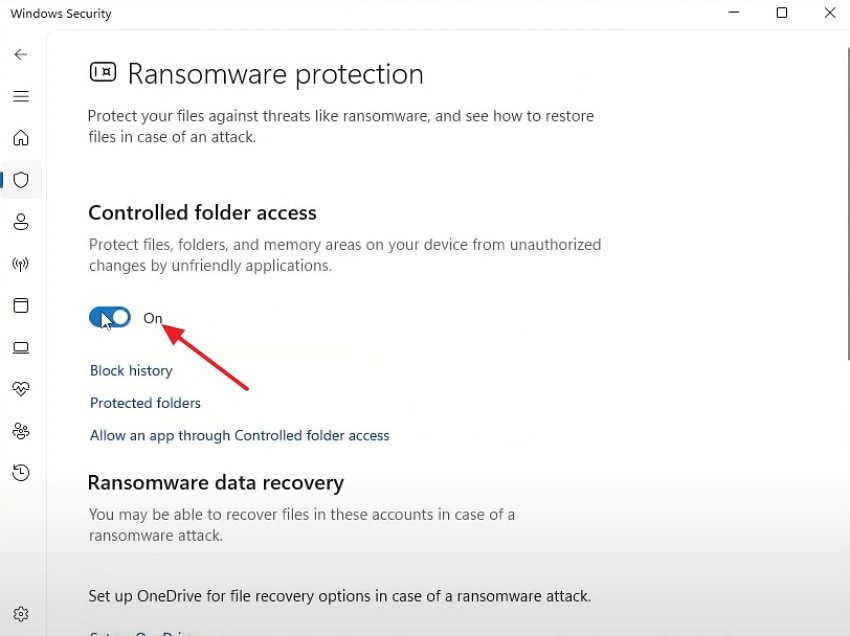Open the Home section in sidebar
Screen dimensions: 850x636
pos(21,138)
